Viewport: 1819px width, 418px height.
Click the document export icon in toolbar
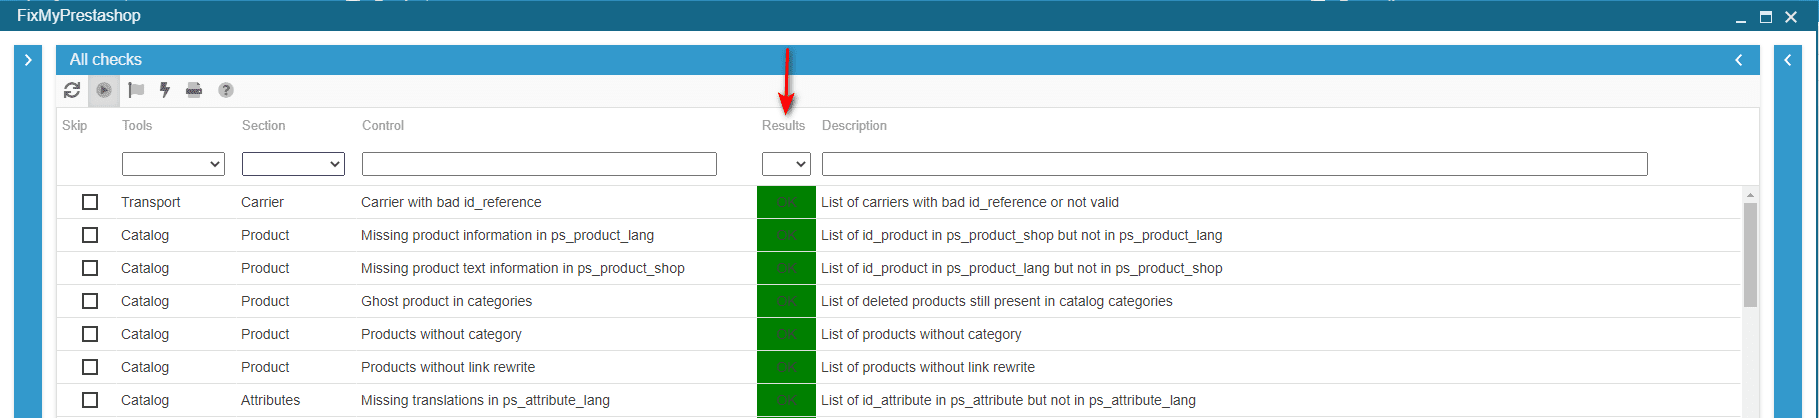[x=194, y=90]
